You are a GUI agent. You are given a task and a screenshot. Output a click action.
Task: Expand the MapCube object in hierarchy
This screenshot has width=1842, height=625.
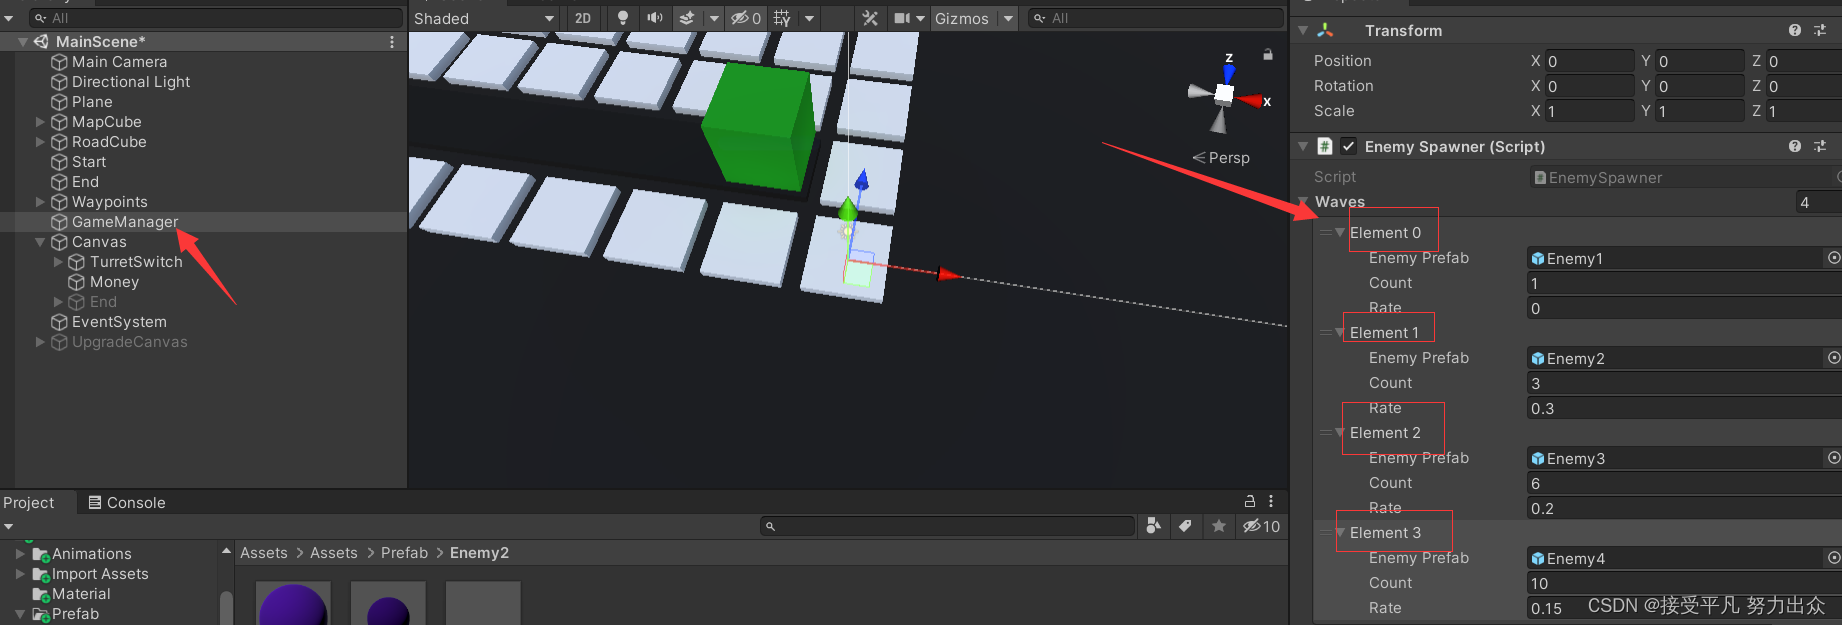tap(40, 122)
